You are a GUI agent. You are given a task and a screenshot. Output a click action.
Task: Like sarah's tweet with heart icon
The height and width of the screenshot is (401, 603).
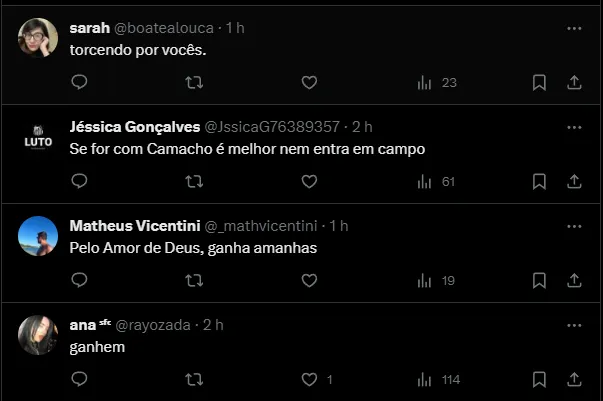coord(309,82)
